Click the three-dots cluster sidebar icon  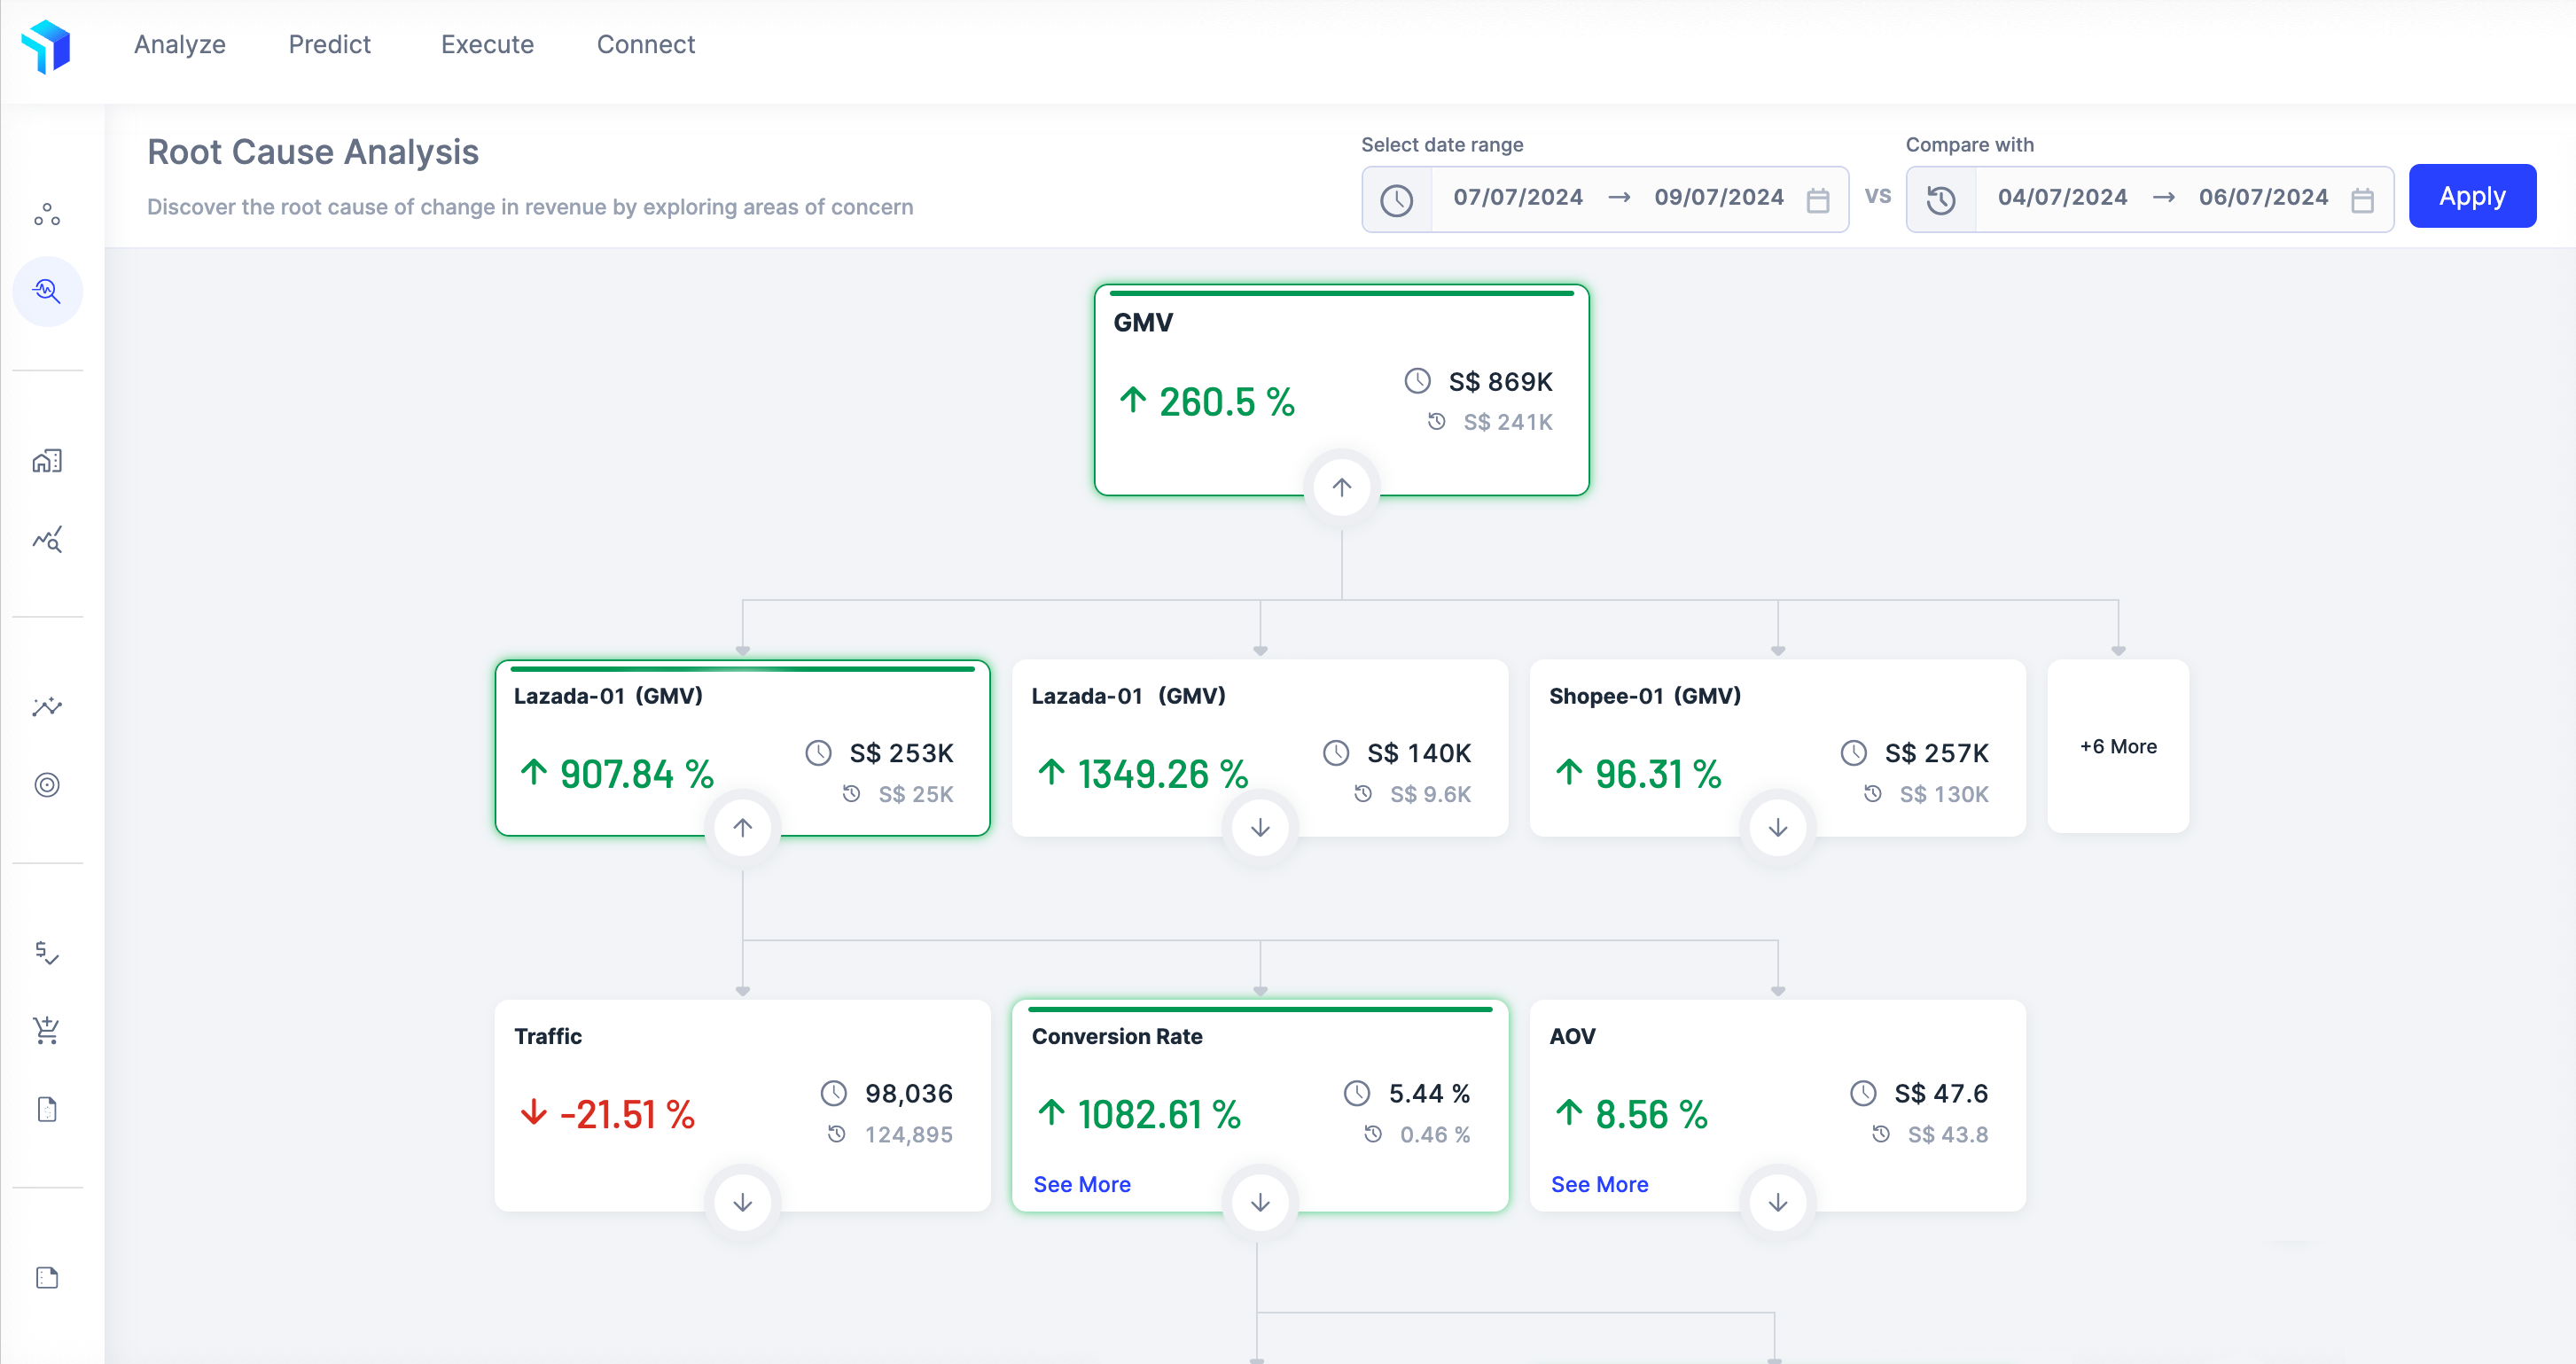pos(47,214)
